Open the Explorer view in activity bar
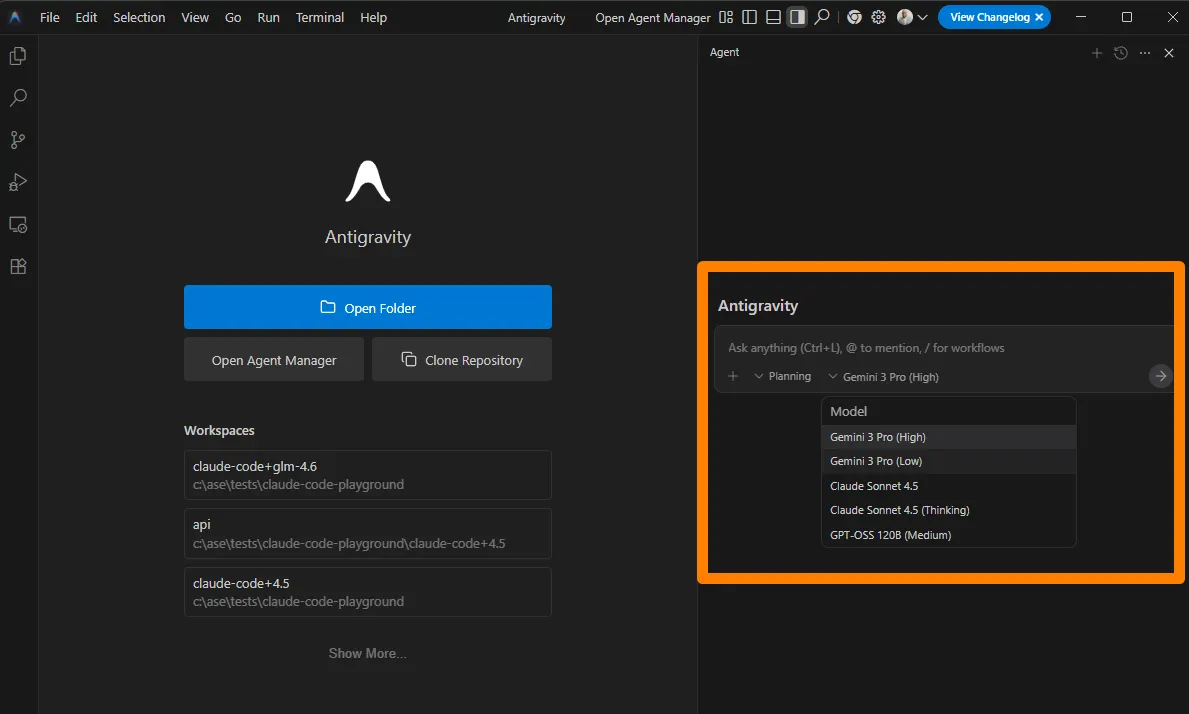The width and height of the screenshot is (1189, 714). pyautogui.click(x=18, y=56)
